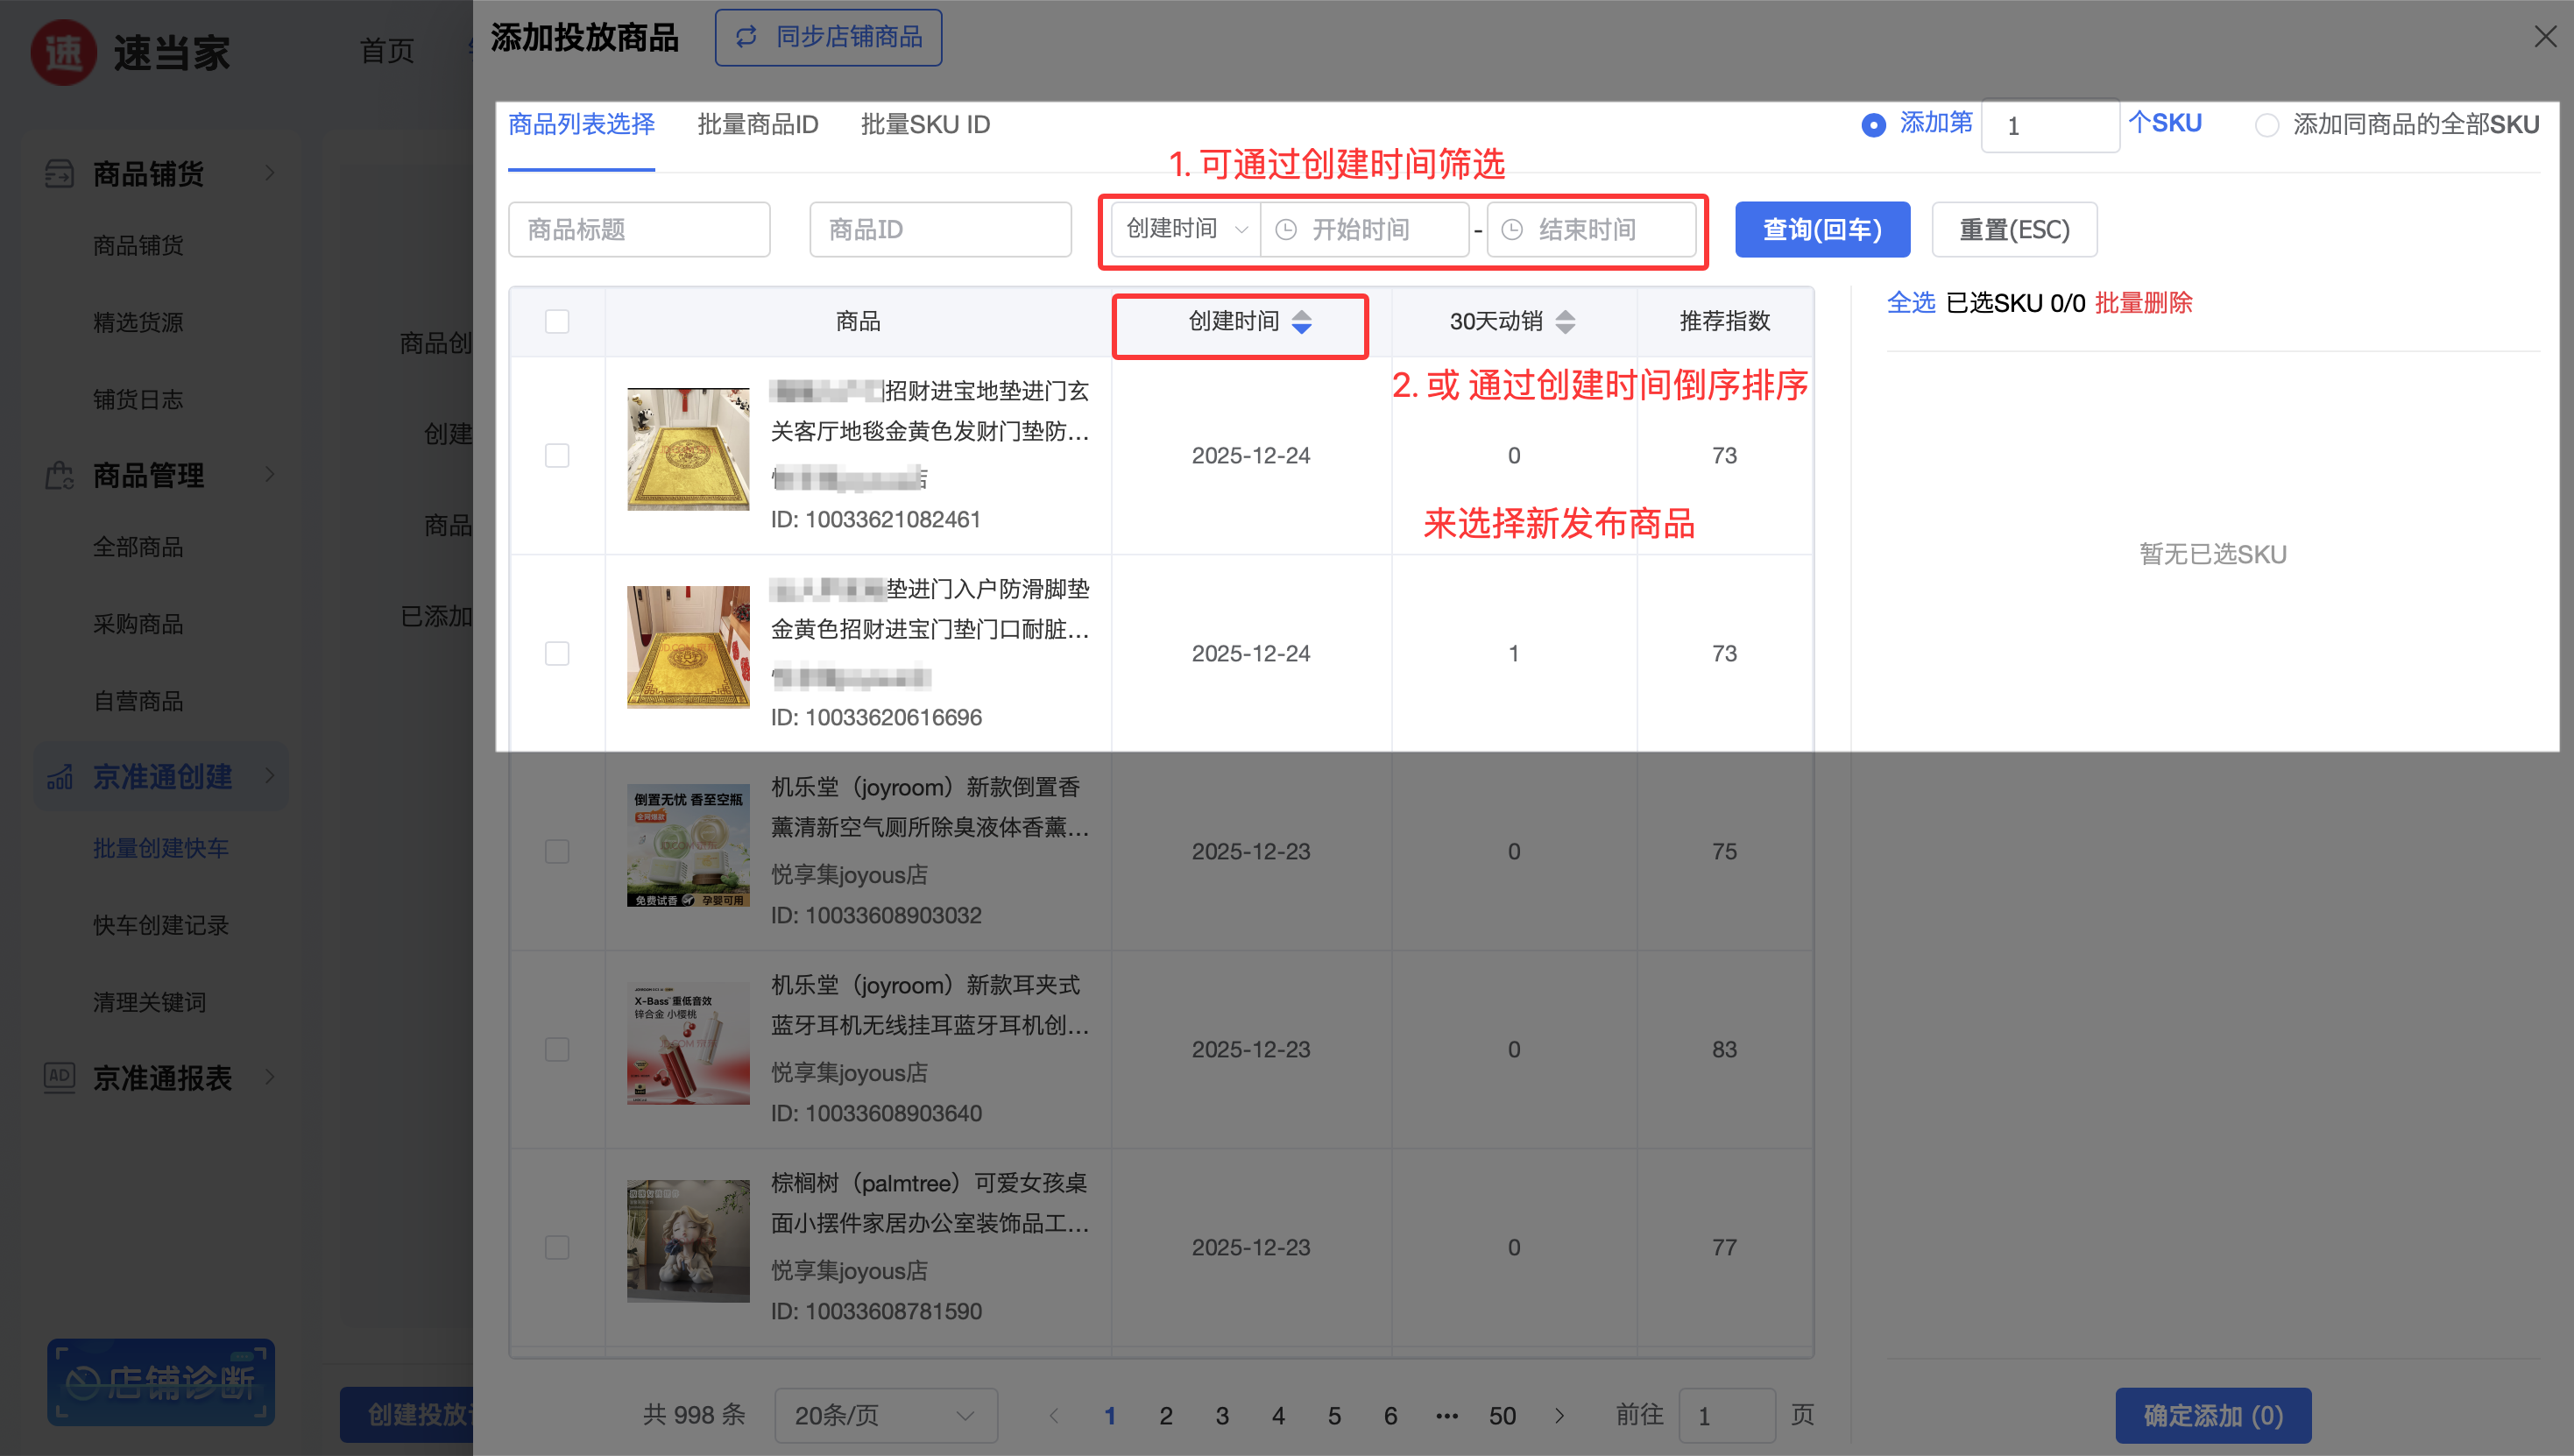Click the 查询(回车) search button
The height and width of the screenshot is (1456, 2574).
1821,230
